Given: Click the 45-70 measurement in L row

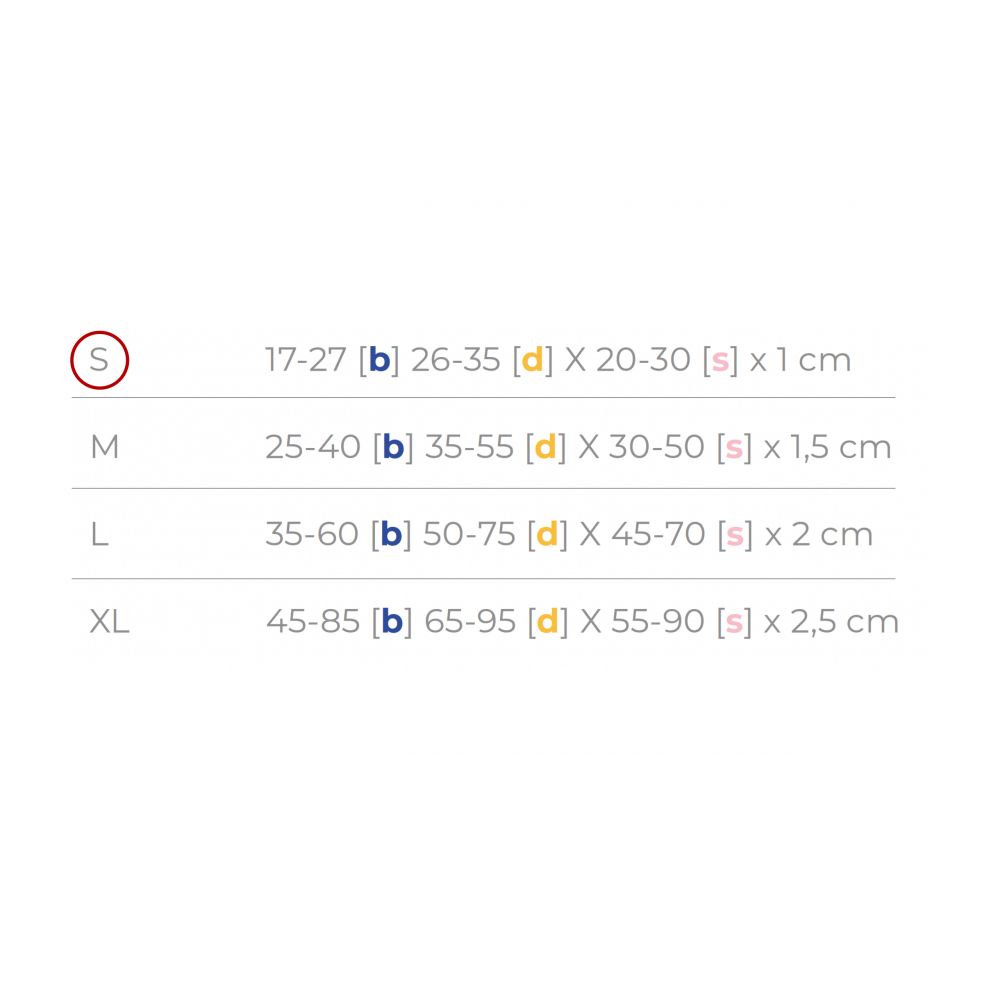Looking at the screenshot, I should coord(658,534).
